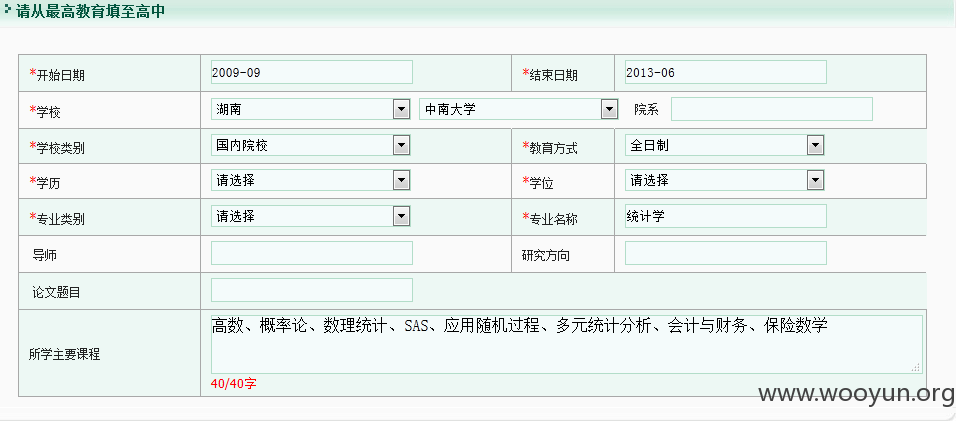Click the start date field showing 2009-09
The width and height of the screenshot is (964, 422).
pos(312,72)
